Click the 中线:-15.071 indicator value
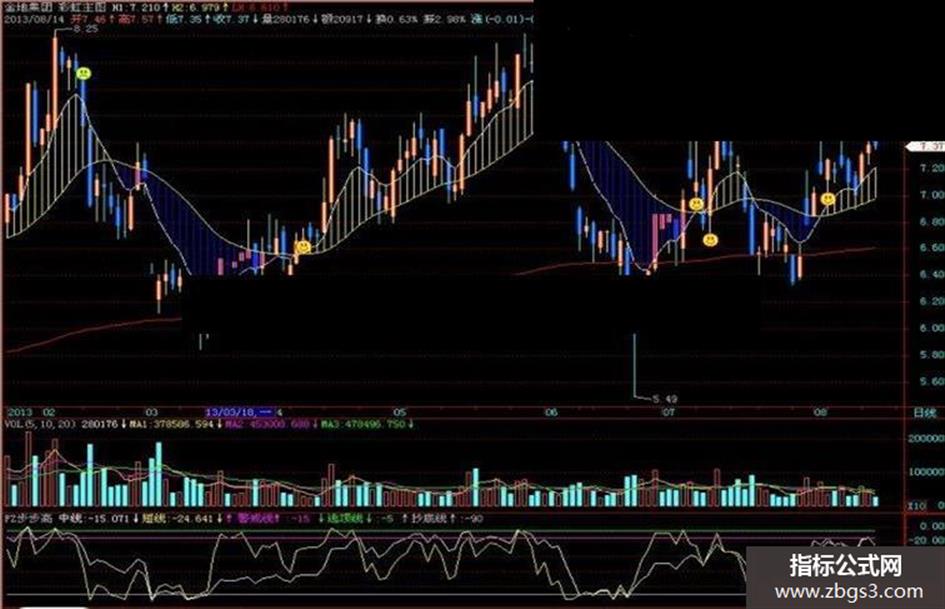 tap(93, 519)
